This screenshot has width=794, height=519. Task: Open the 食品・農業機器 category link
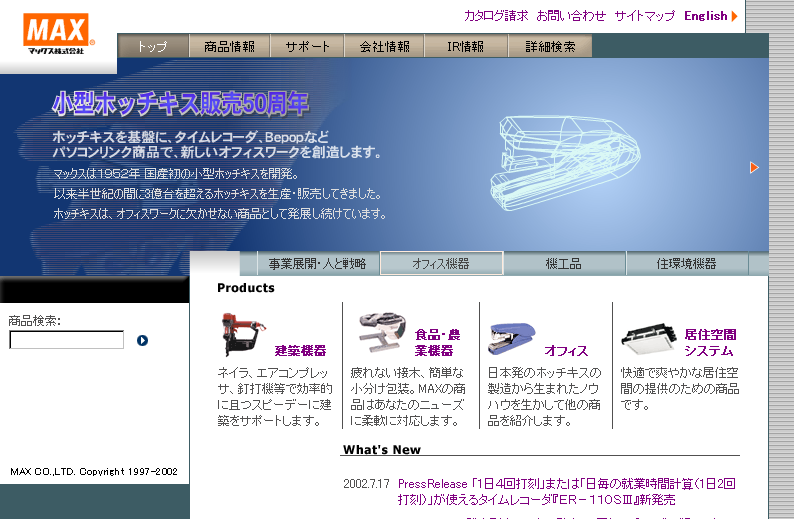[438, 342]
